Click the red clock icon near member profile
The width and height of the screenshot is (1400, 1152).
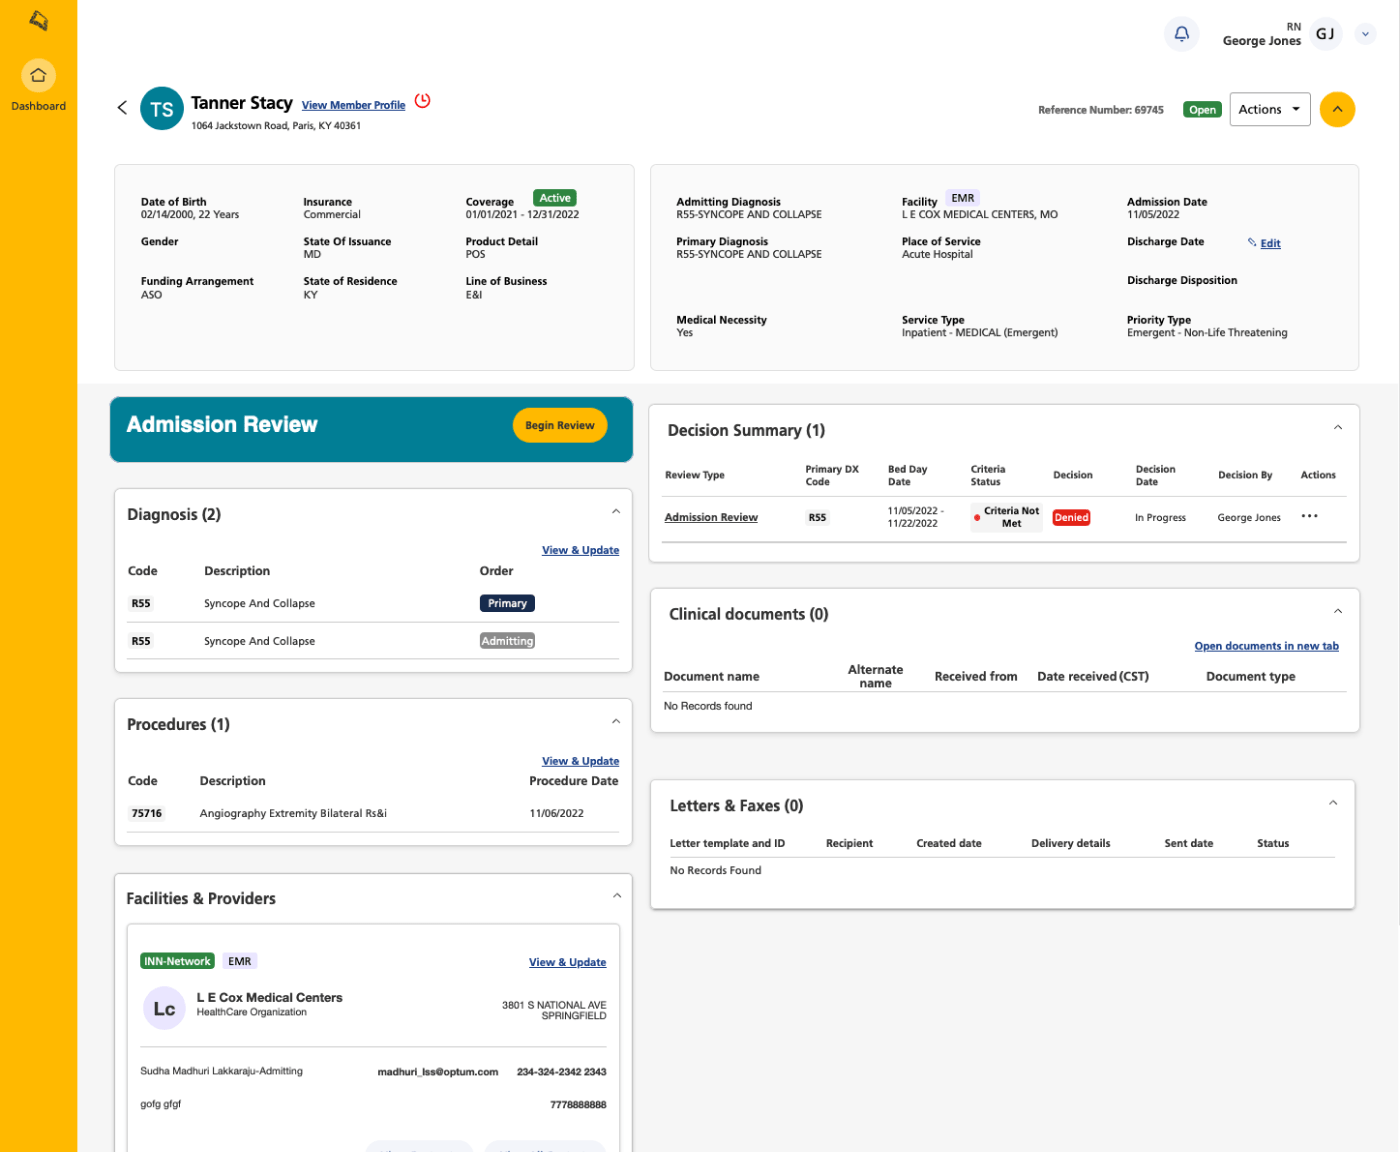(x=423, y=101)
